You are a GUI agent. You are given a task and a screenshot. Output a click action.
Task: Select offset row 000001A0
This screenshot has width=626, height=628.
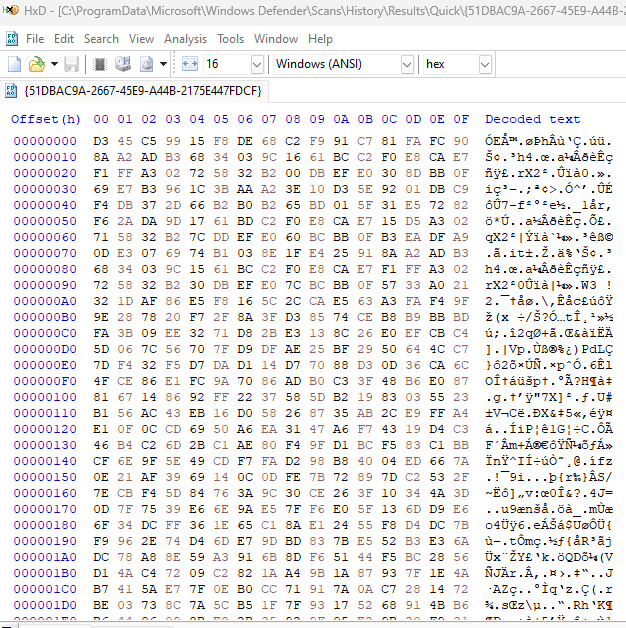coord(45,557)
